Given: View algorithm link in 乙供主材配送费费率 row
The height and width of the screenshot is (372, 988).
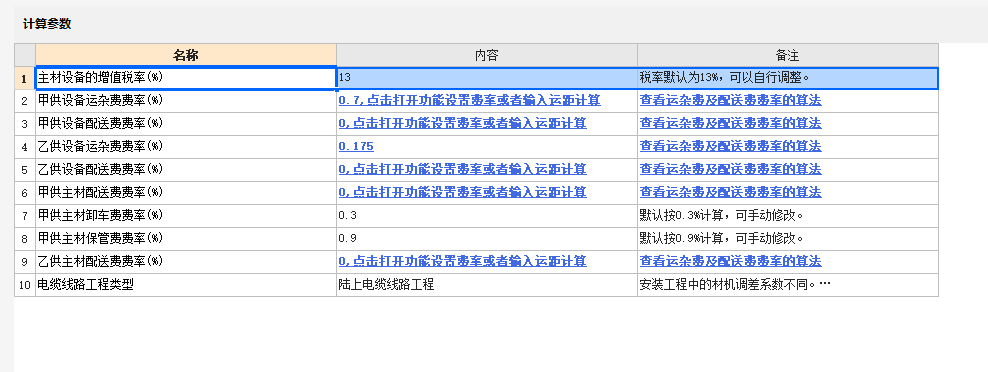Looking at the screenshot, I should (730, 261).
